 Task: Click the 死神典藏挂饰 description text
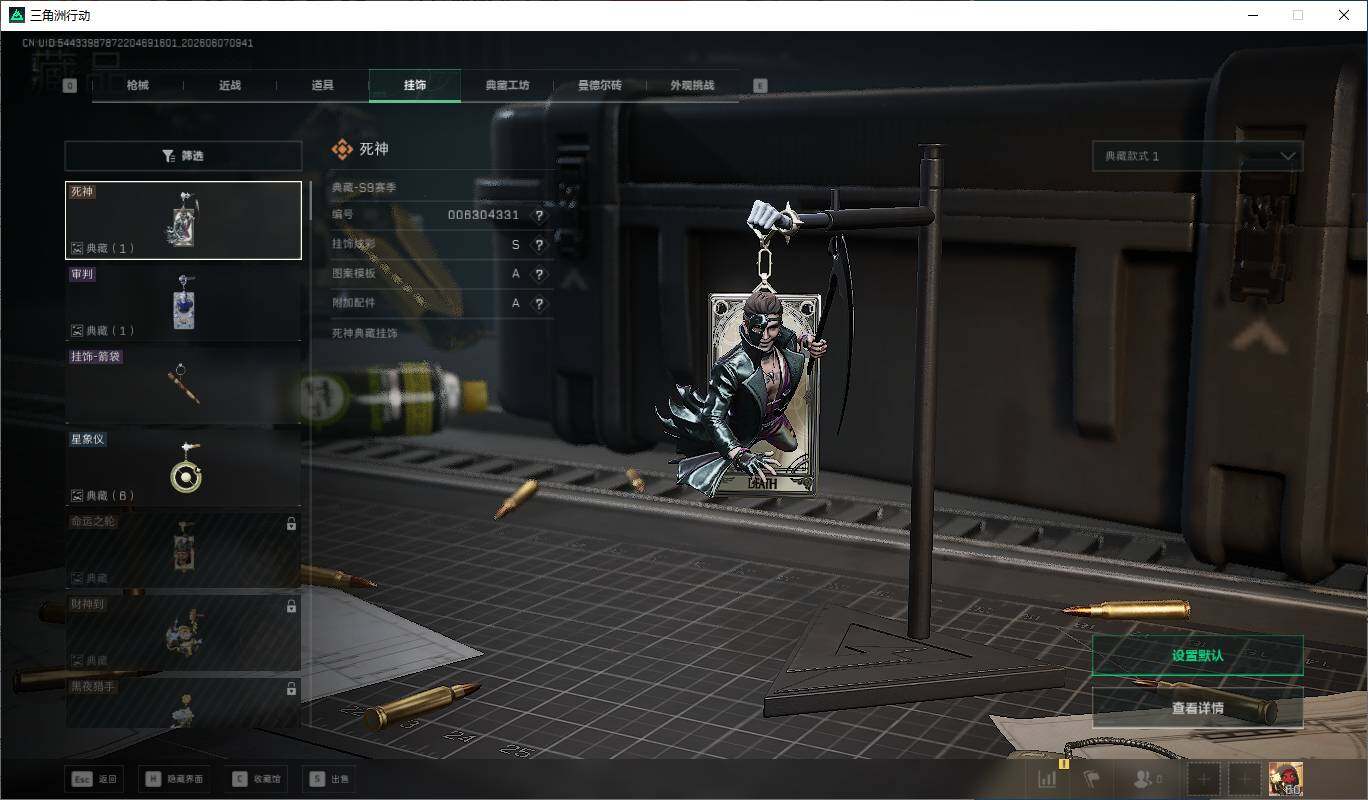tap(364, 332)
